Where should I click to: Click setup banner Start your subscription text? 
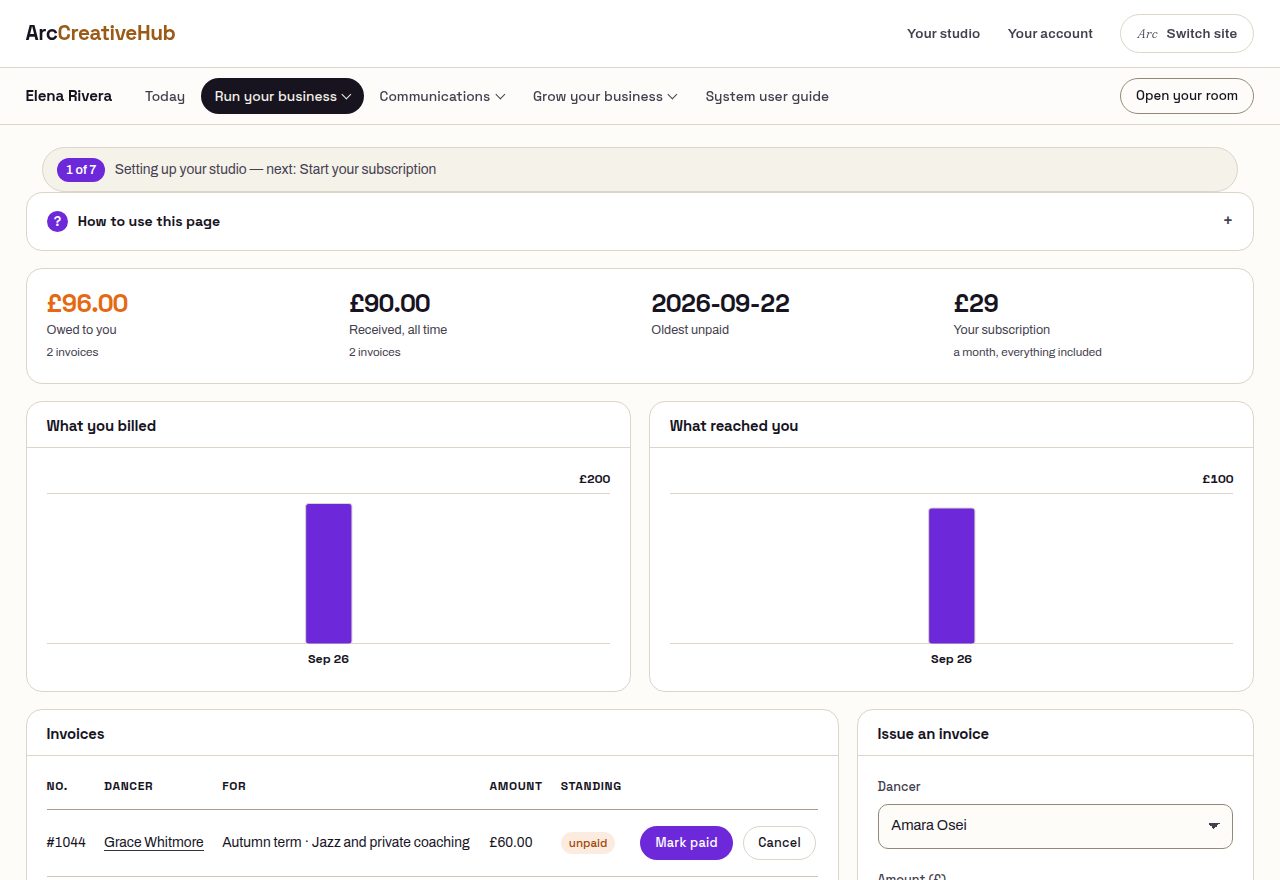[x=368, y=169]
